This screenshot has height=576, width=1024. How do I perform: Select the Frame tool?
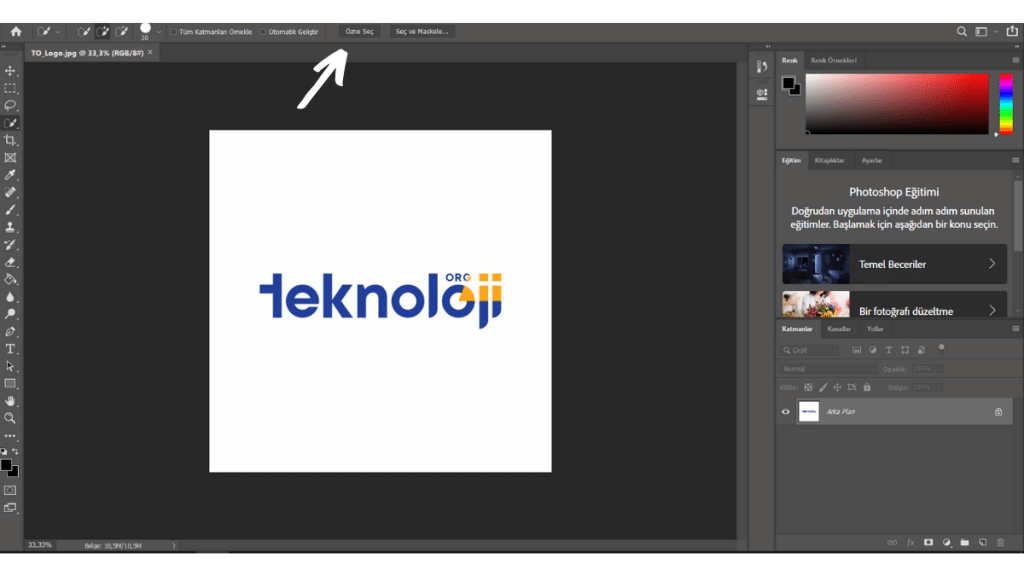click(x=10, y=157)
